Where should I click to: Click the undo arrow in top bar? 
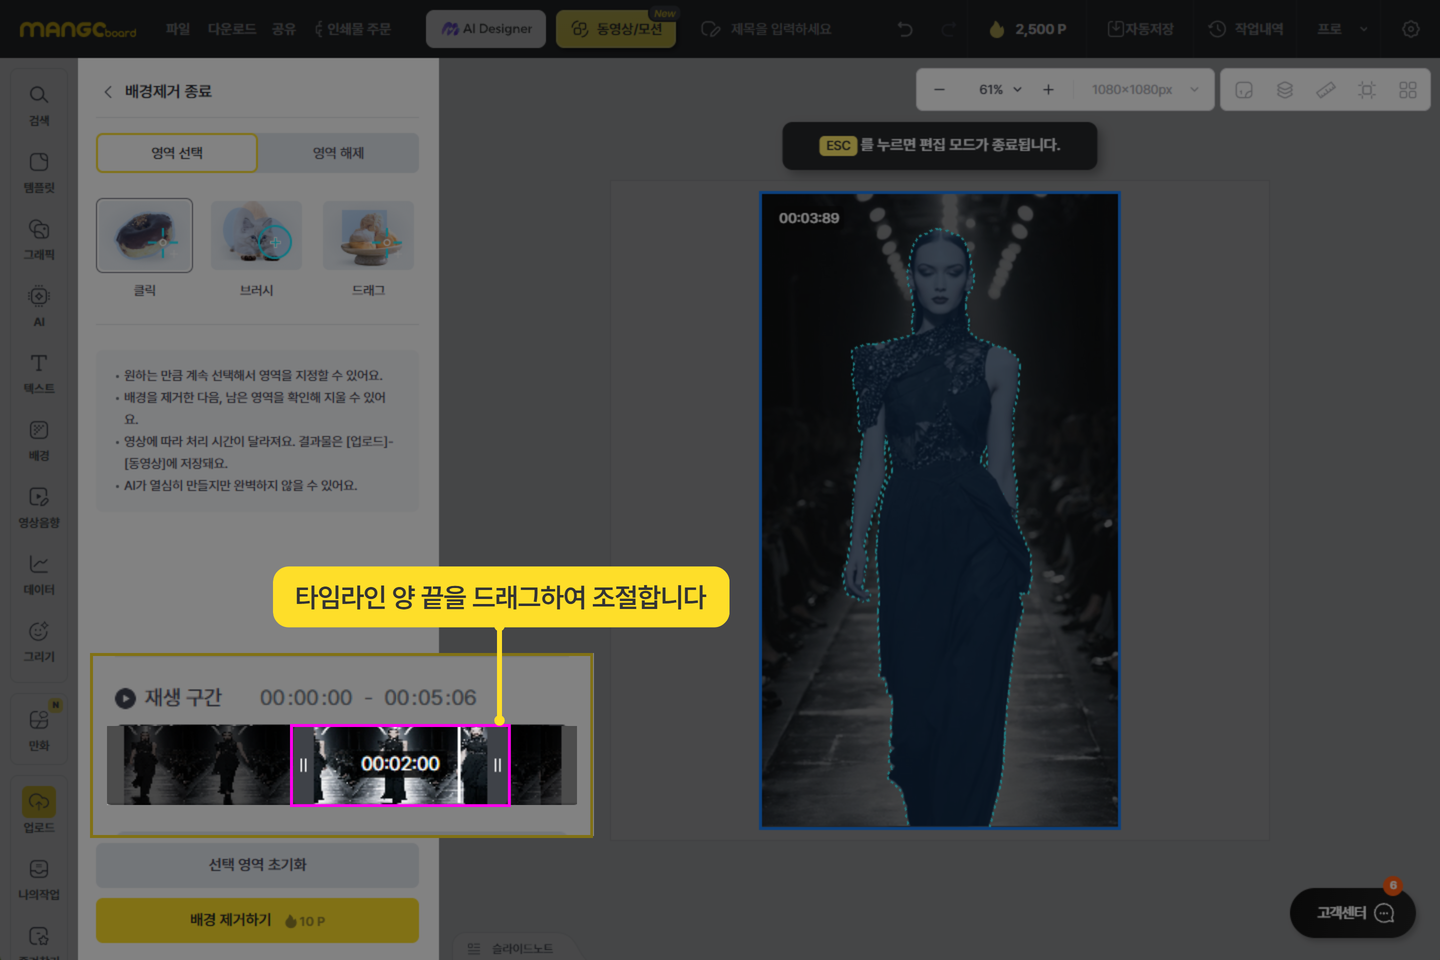[905, 29]
